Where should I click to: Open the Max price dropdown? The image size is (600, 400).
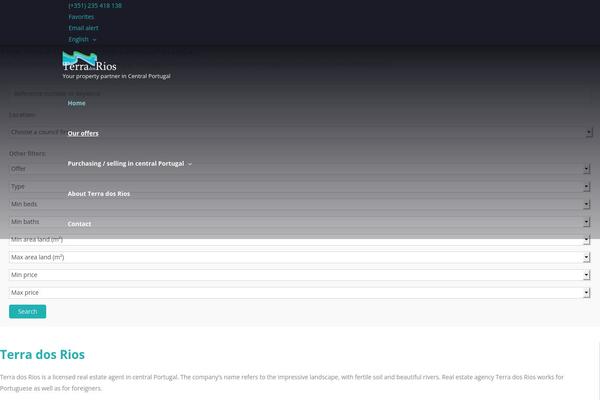pyautogui.click(x=300, y=292)
